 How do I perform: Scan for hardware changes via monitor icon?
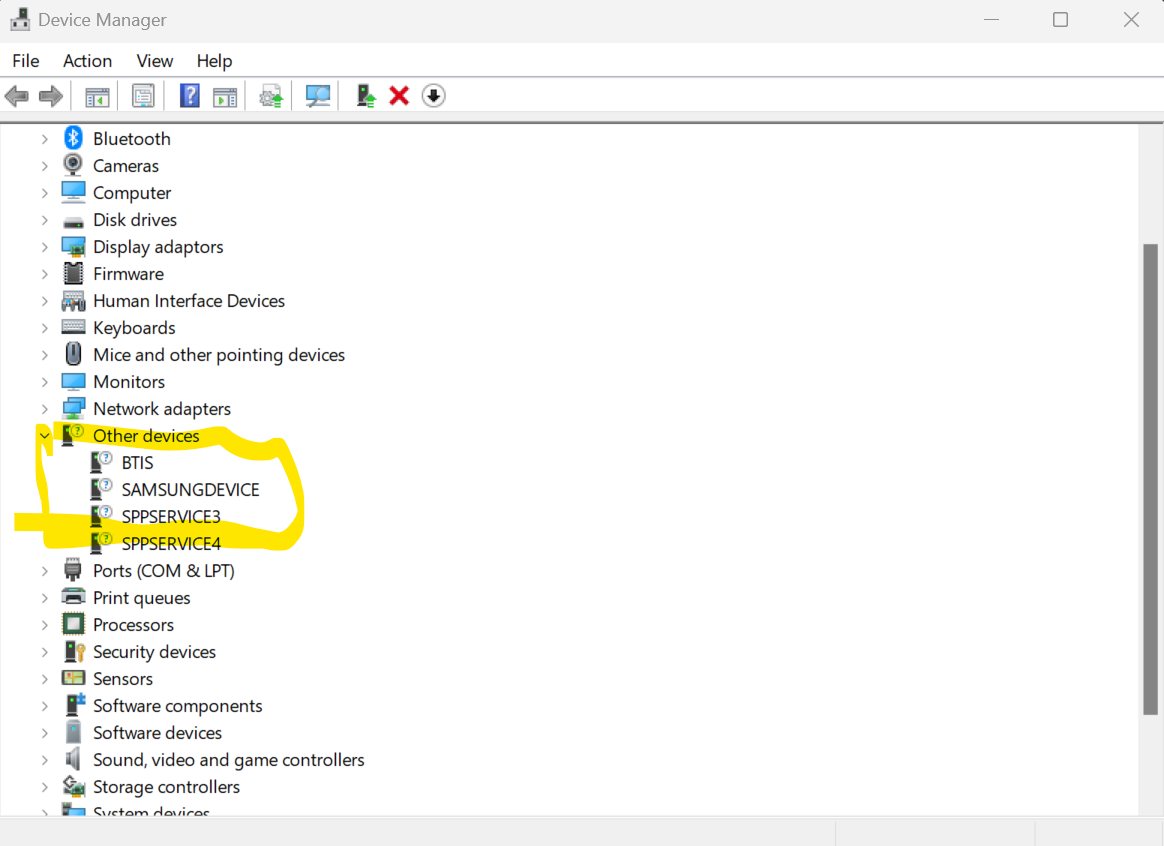point(318,96)
